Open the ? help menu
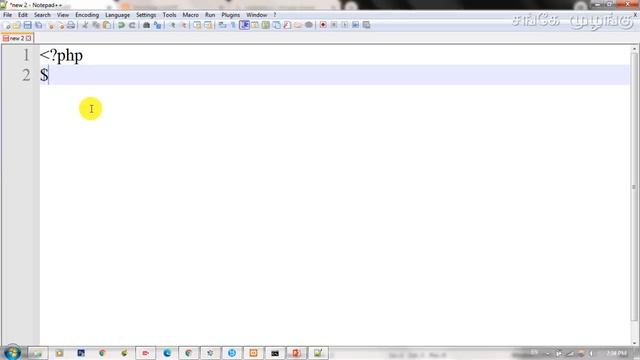Screen dimensions: 640x360 [x=275, y=15]
